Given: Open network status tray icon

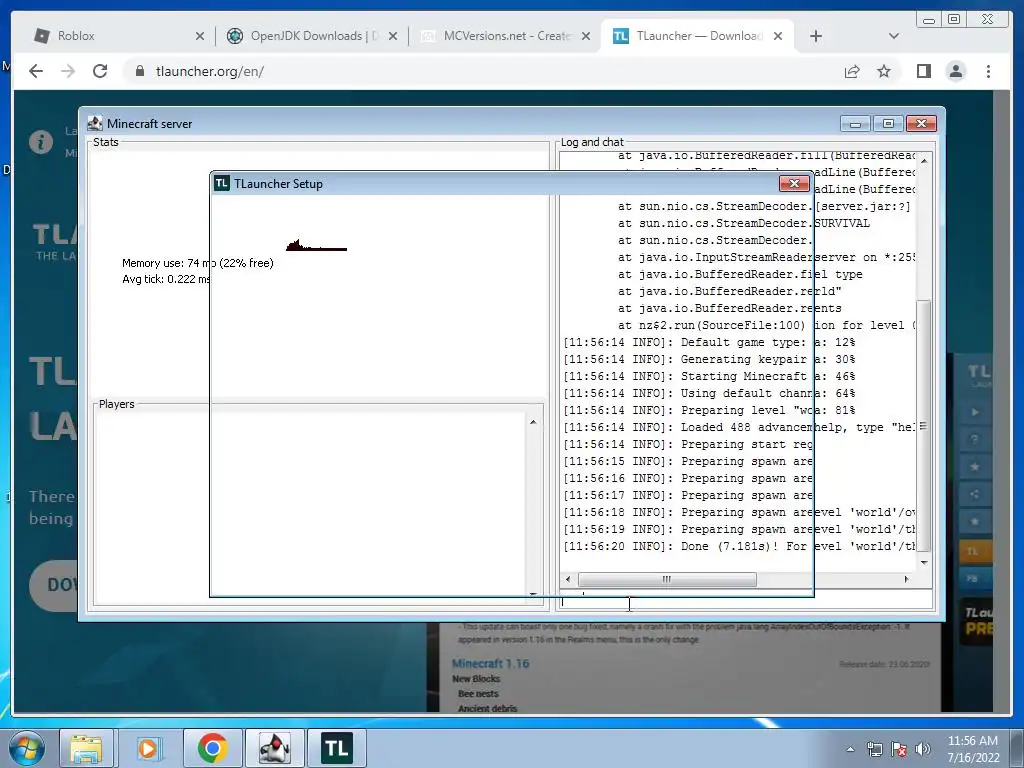Looking at the screenshot, I should [x=874, y=749].
